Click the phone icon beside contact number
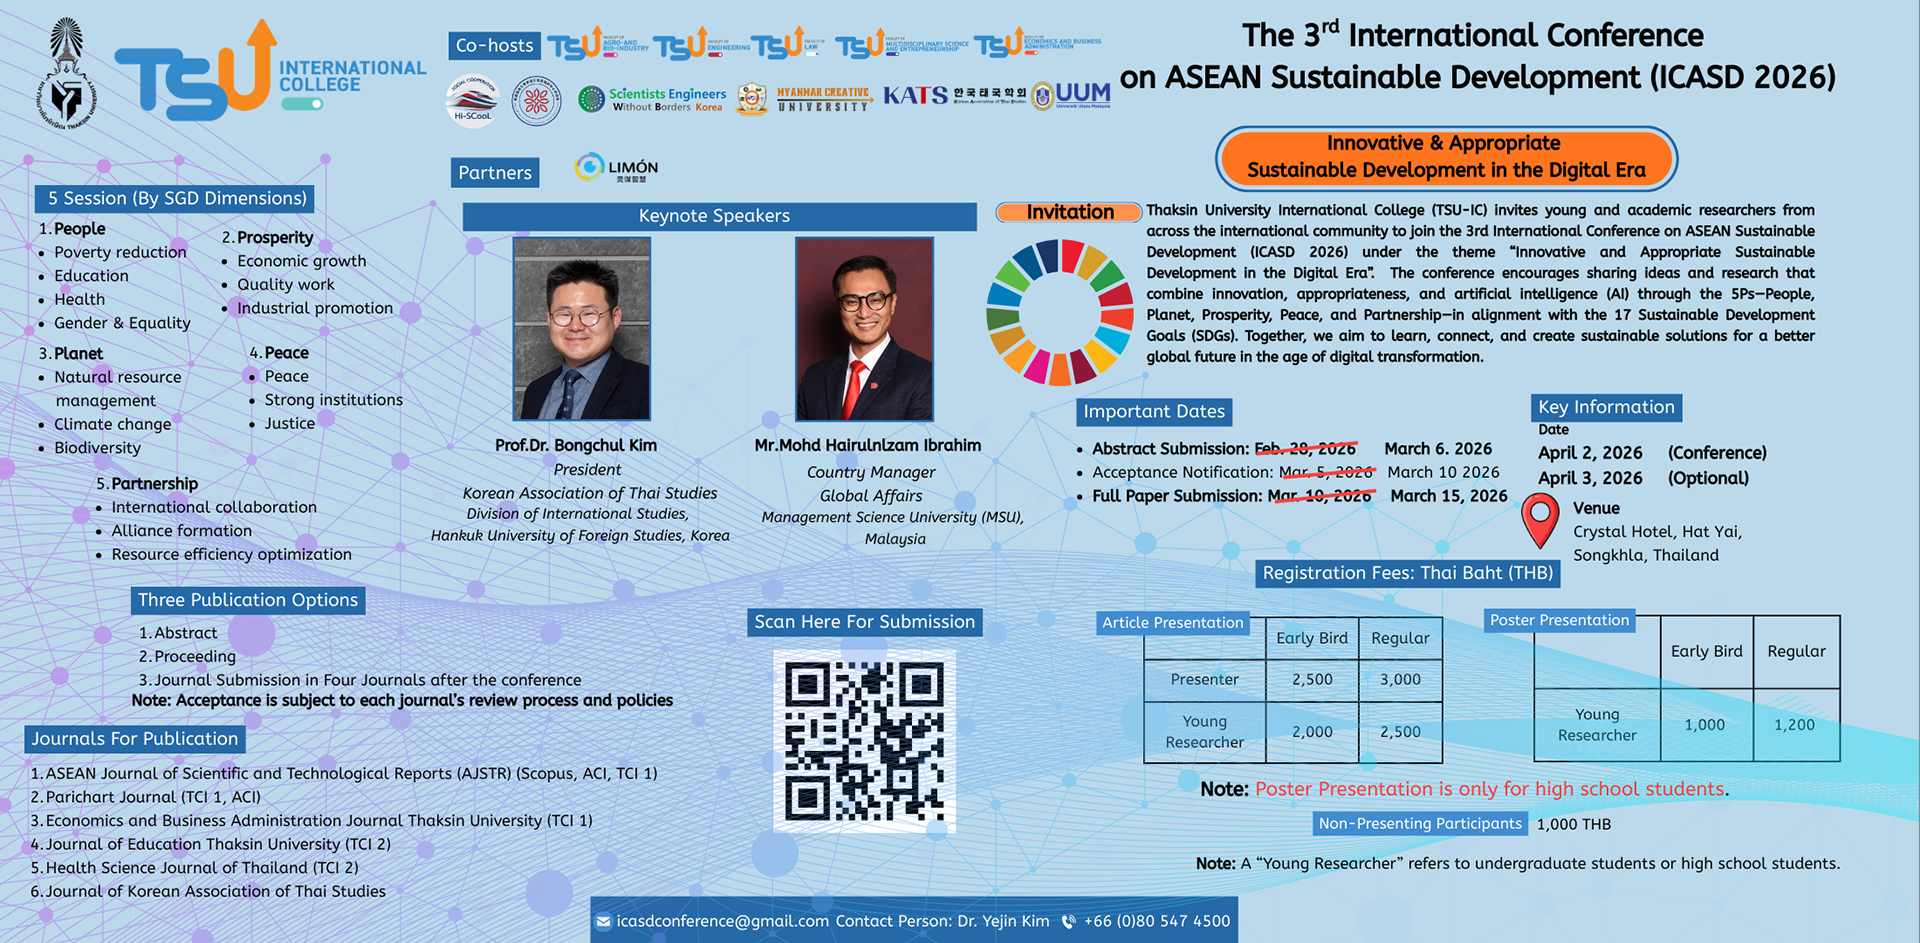 1069,922
